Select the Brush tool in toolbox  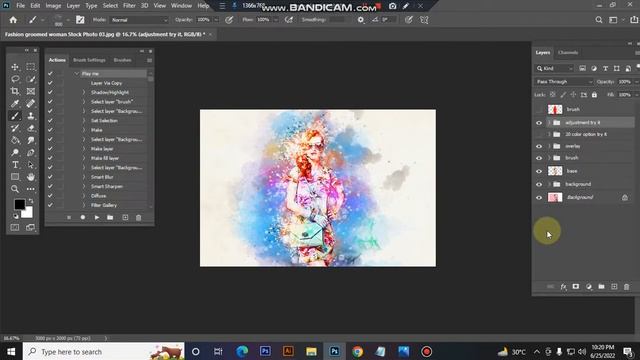[x=15, y=116]
